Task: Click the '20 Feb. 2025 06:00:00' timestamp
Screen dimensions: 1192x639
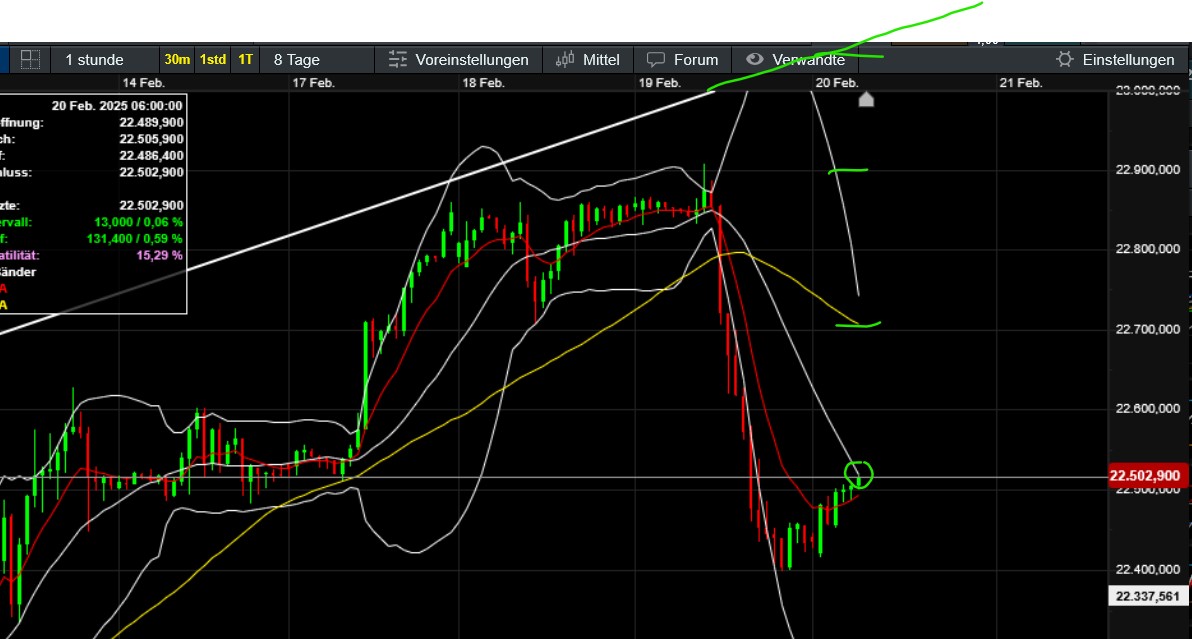Action: pyautogui.click(x=117, y=106)
